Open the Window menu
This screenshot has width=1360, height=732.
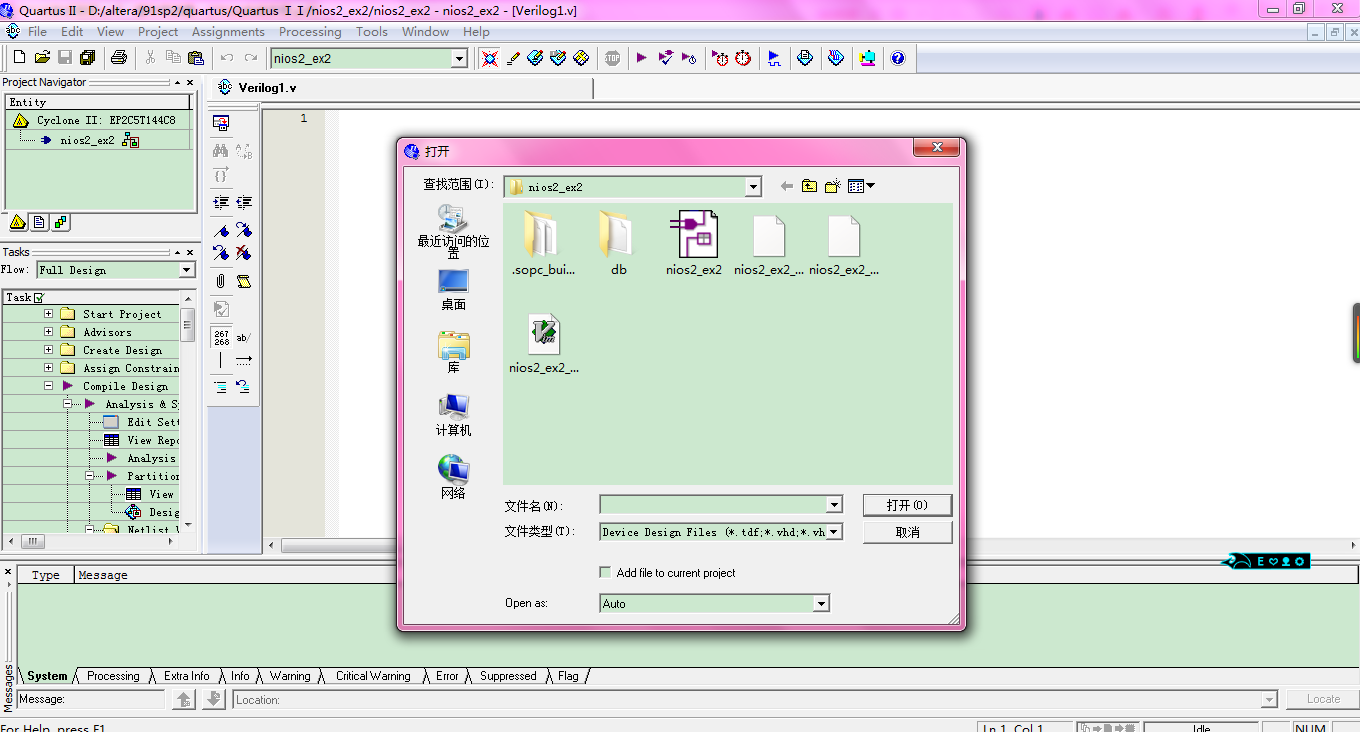pos(426,32)
